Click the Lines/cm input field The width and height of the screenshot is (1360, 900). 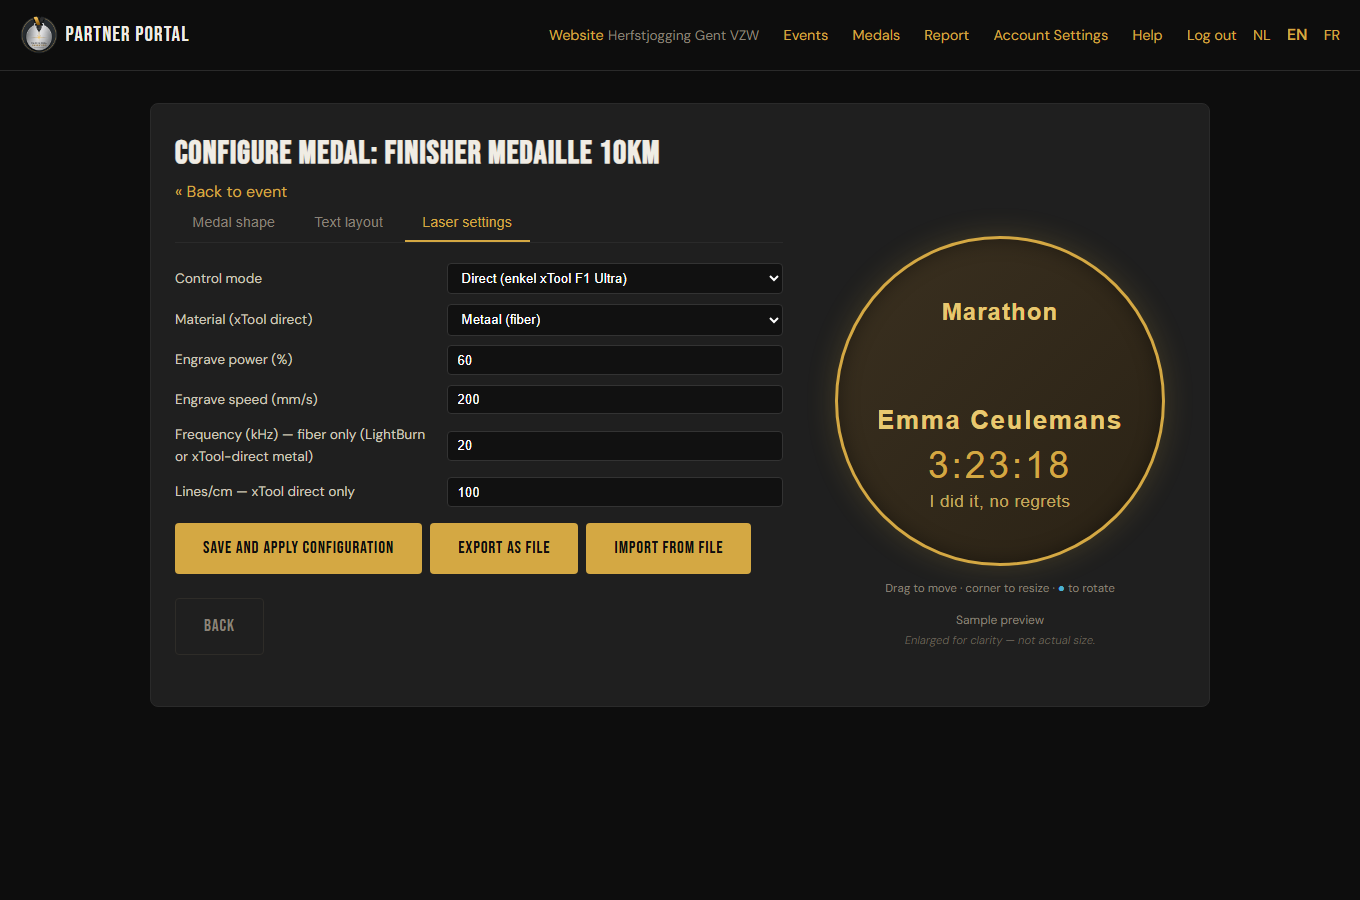(x=614, y=492)
